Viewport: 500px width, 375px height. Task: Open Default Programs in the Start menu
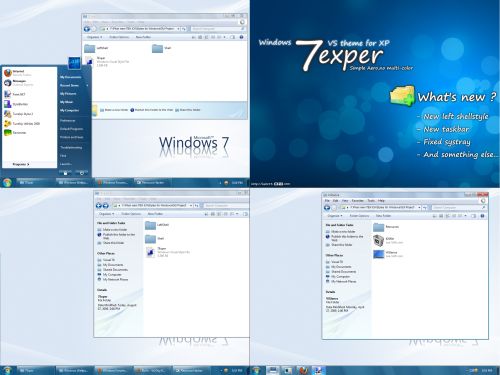coord(71,129)
